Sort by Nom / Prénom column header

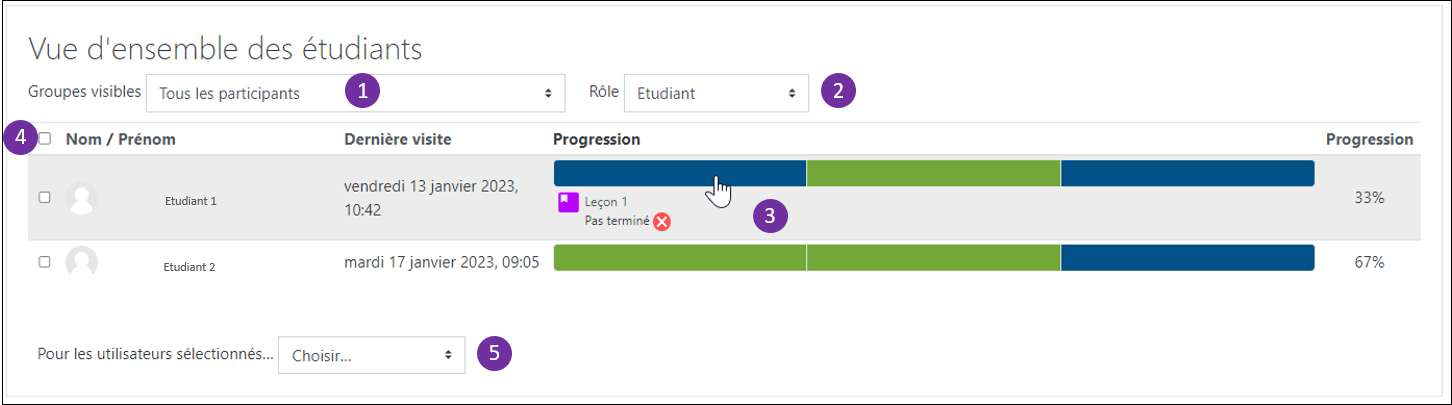point(120,139)
